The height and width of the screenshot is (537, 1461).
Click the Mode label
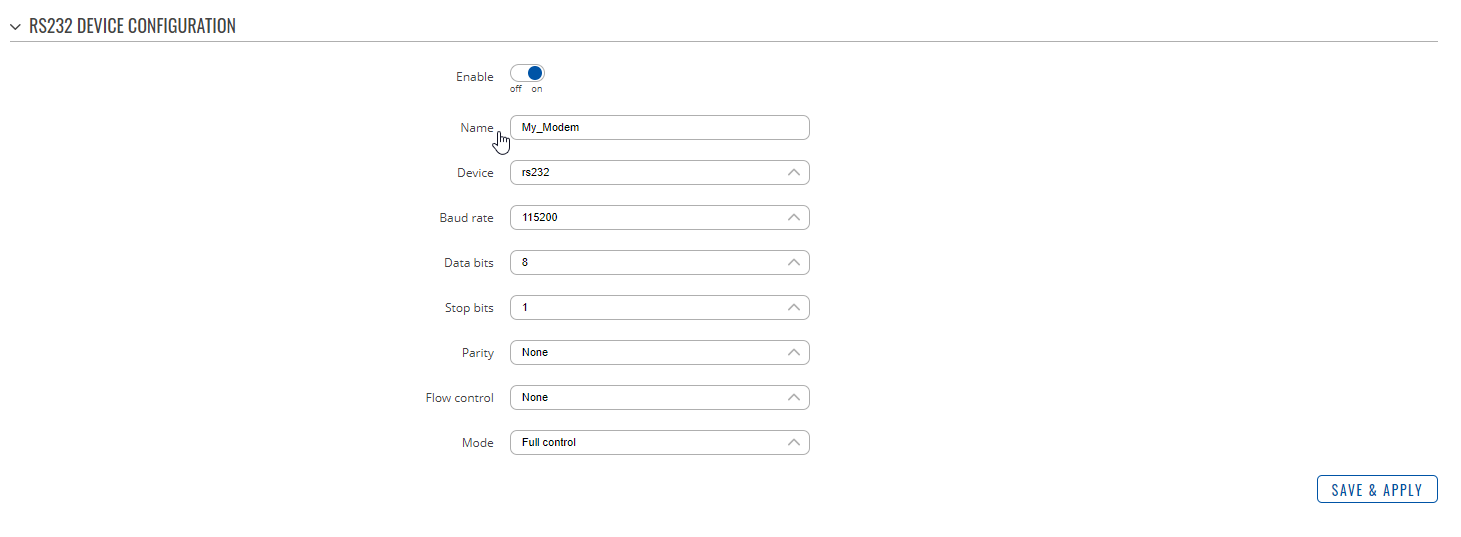(478, 443)
